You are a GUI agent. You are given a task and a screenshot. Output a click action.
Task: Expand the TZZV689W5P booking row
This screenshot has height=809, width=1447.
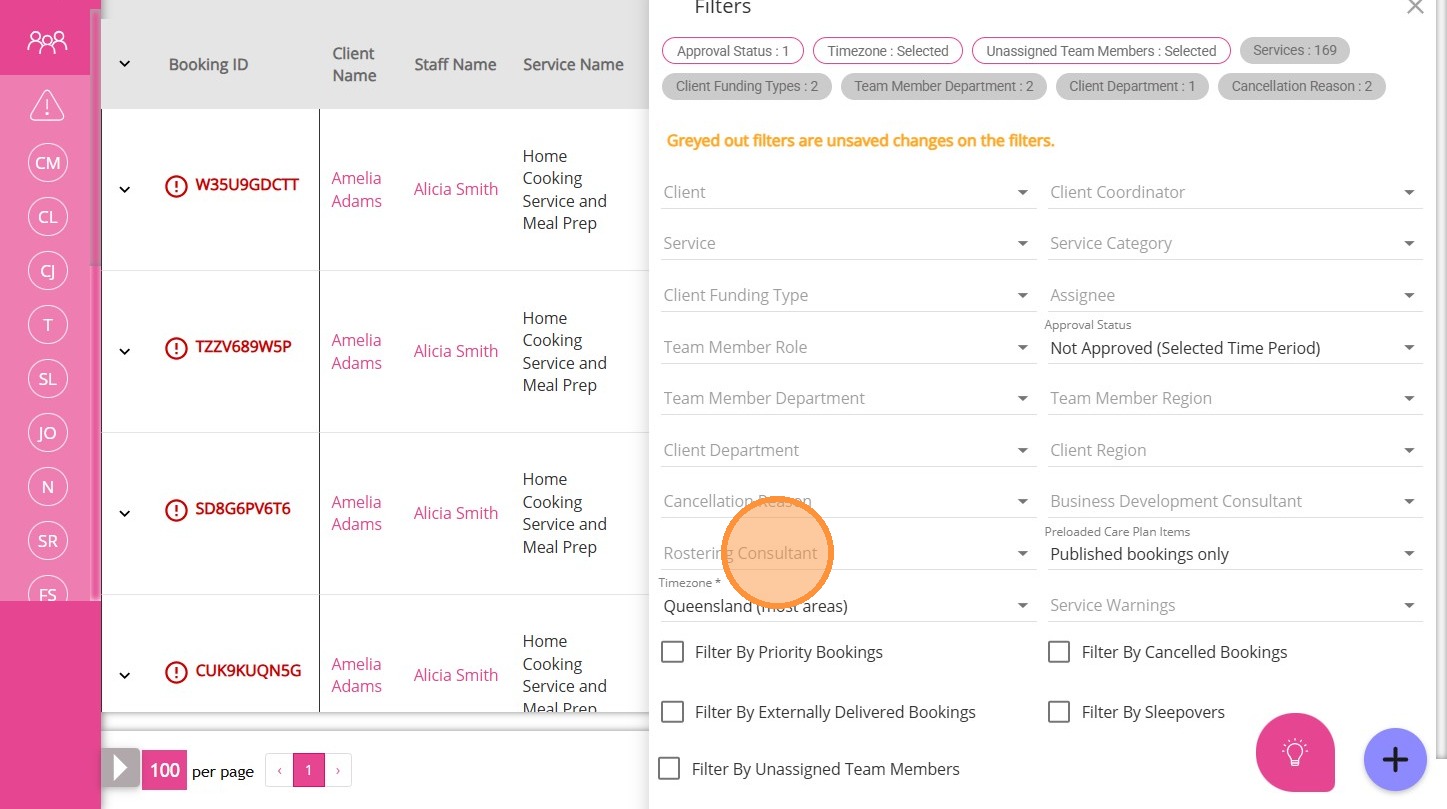pos(125,351)
